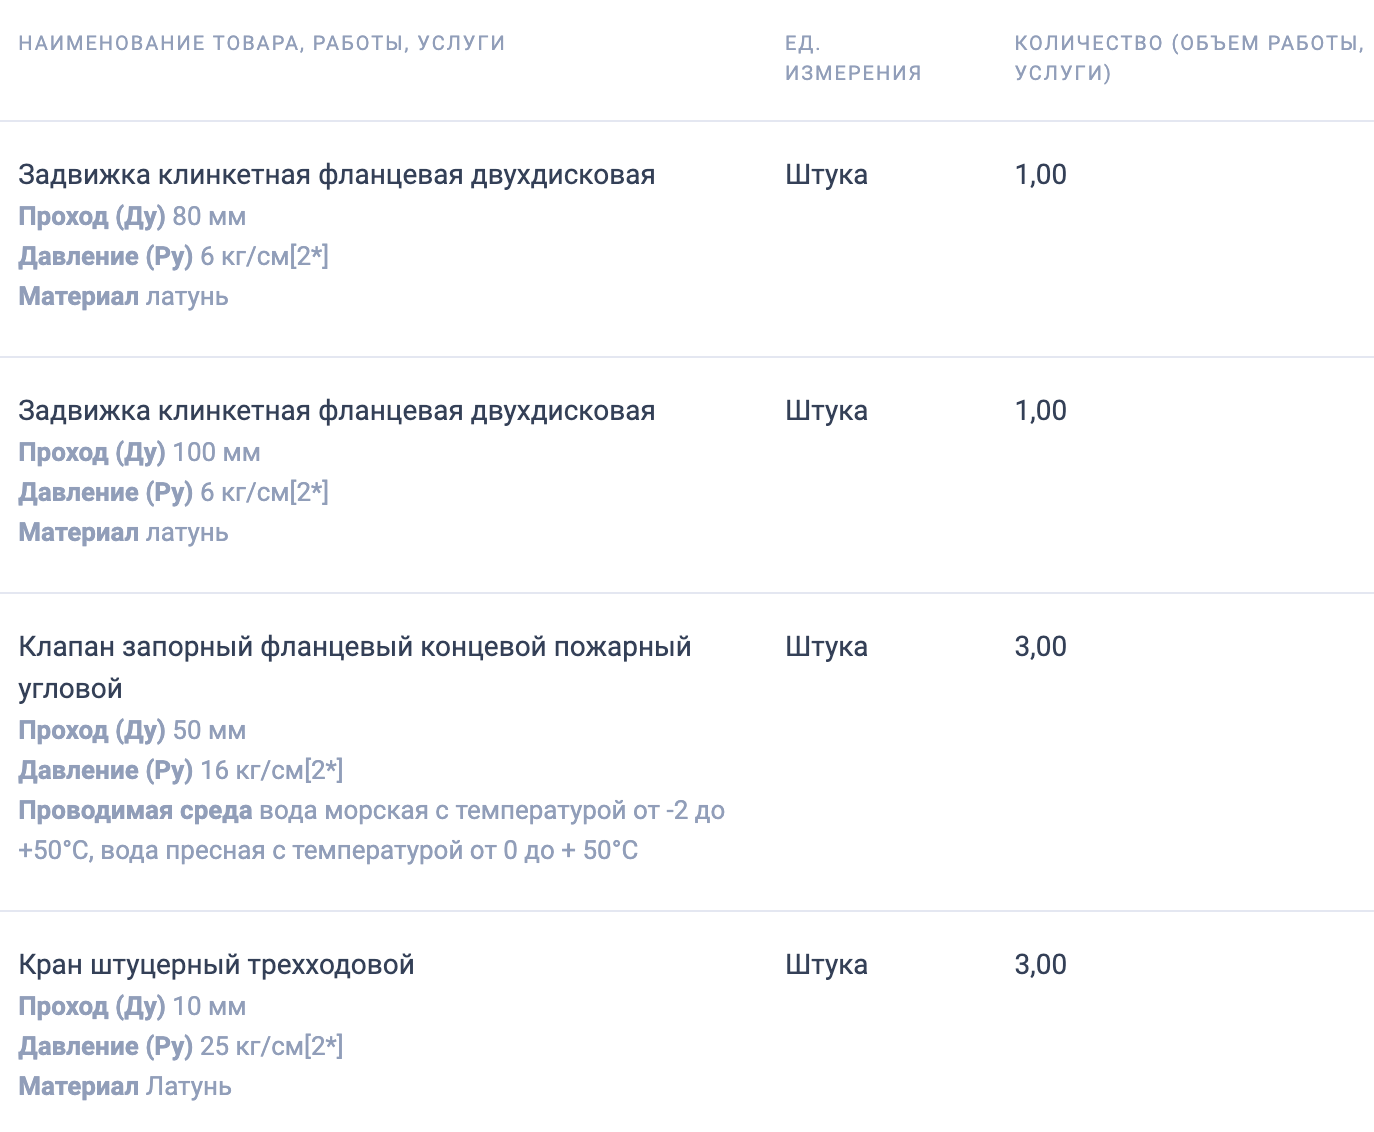The image size is (1374, 1132).
Task: Open the "Кран штуцерный трехходовой" item
Action: click(x=216, y=965)
